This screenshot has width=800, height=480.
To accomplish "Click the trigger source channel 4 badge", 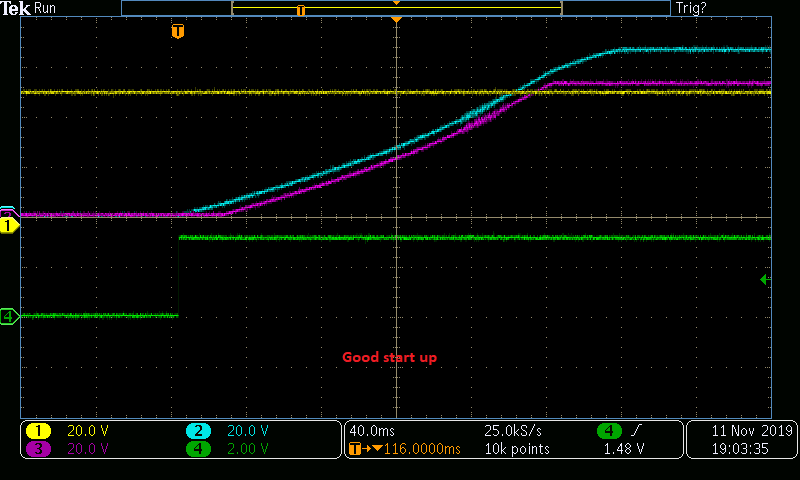I will [609, 431].
